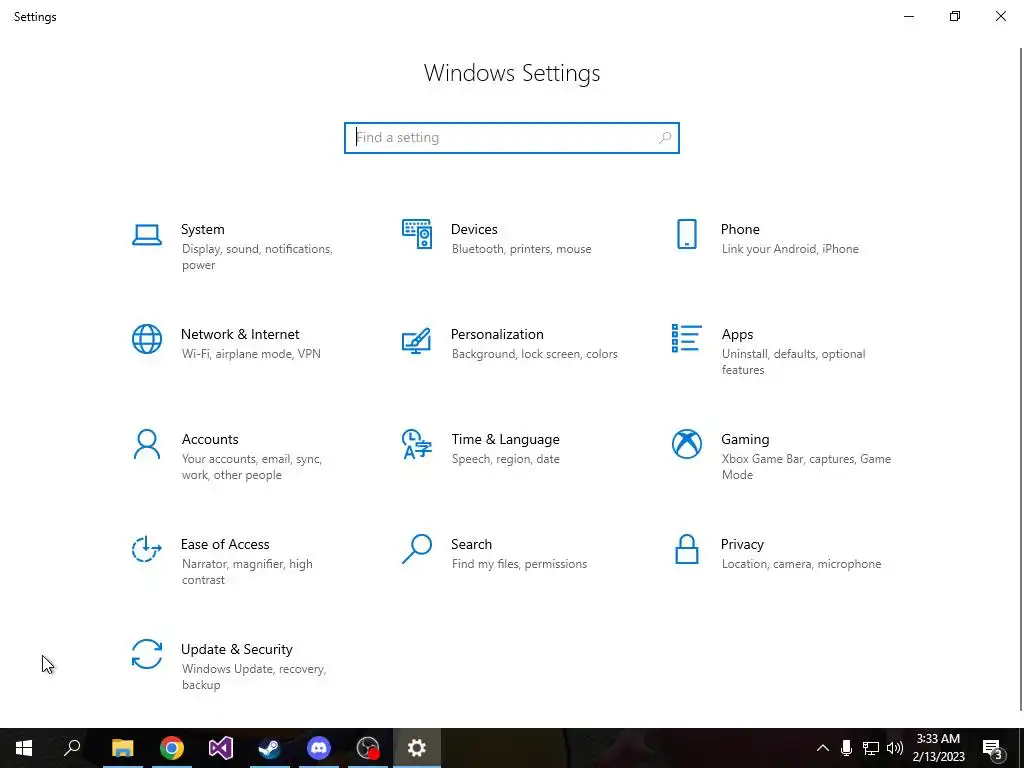The height and width of the screenshot is (768, 1024).
Task: Open the System laptop icon
Action: (x=147, y=235)
